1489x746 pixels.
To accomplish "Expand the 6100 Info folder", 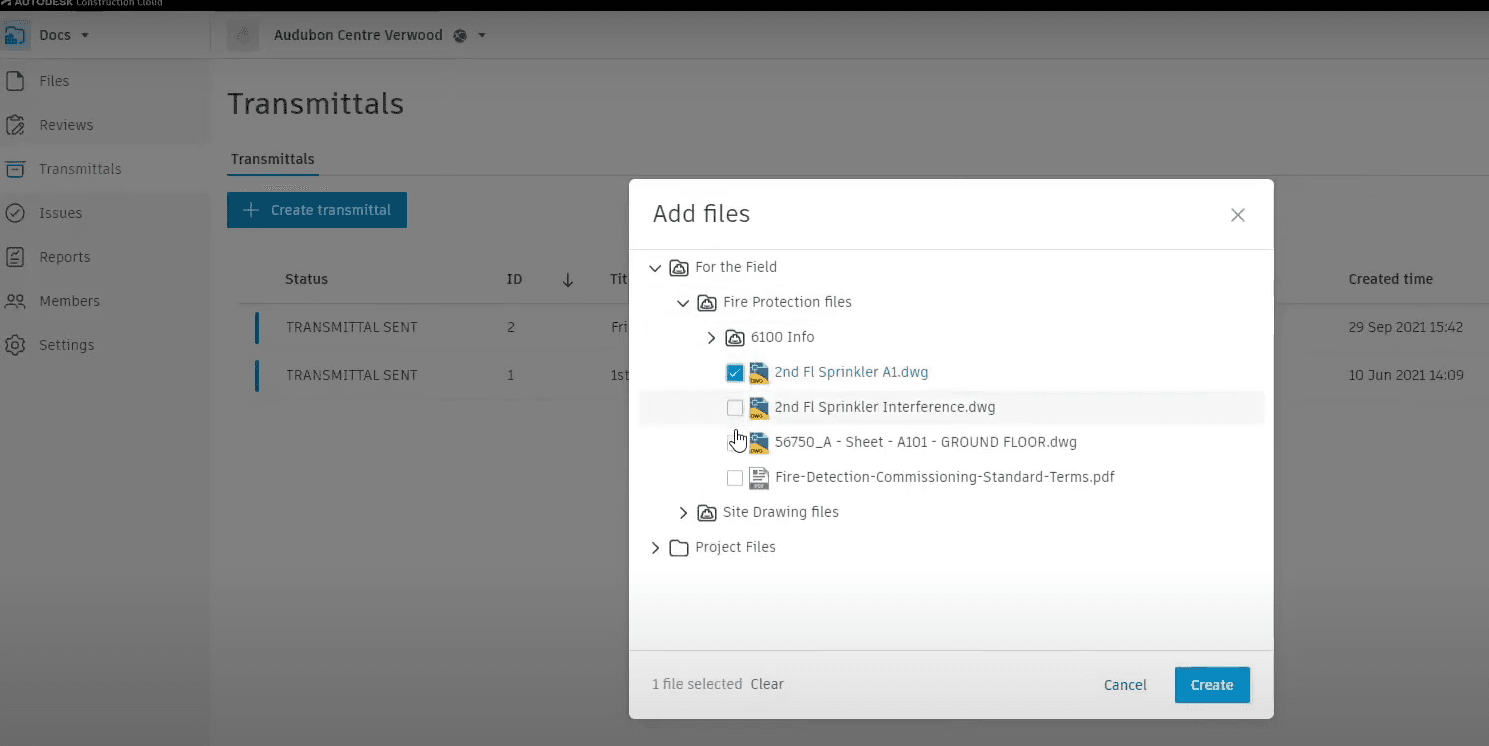I will pyautogui.click(x=711, y=338).
